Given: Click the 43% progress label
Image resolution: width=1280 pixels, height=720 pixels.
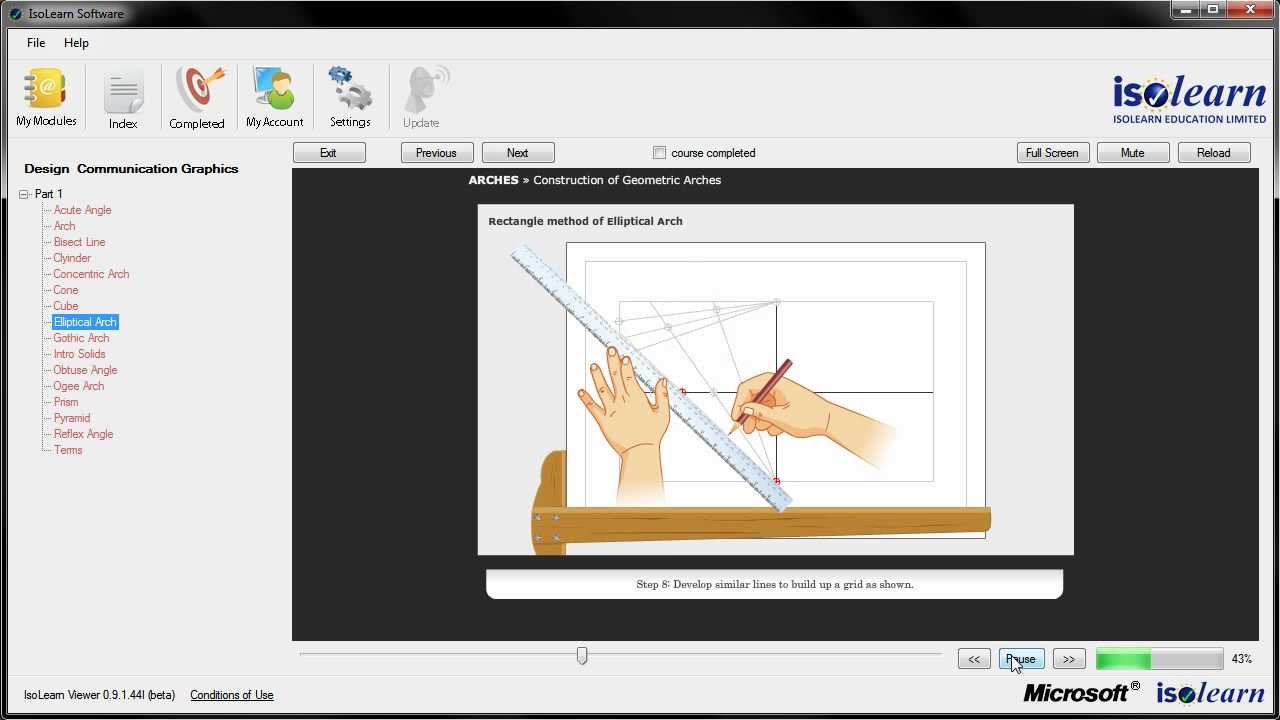Looking at the screenshot, I should coord(1242,659).
